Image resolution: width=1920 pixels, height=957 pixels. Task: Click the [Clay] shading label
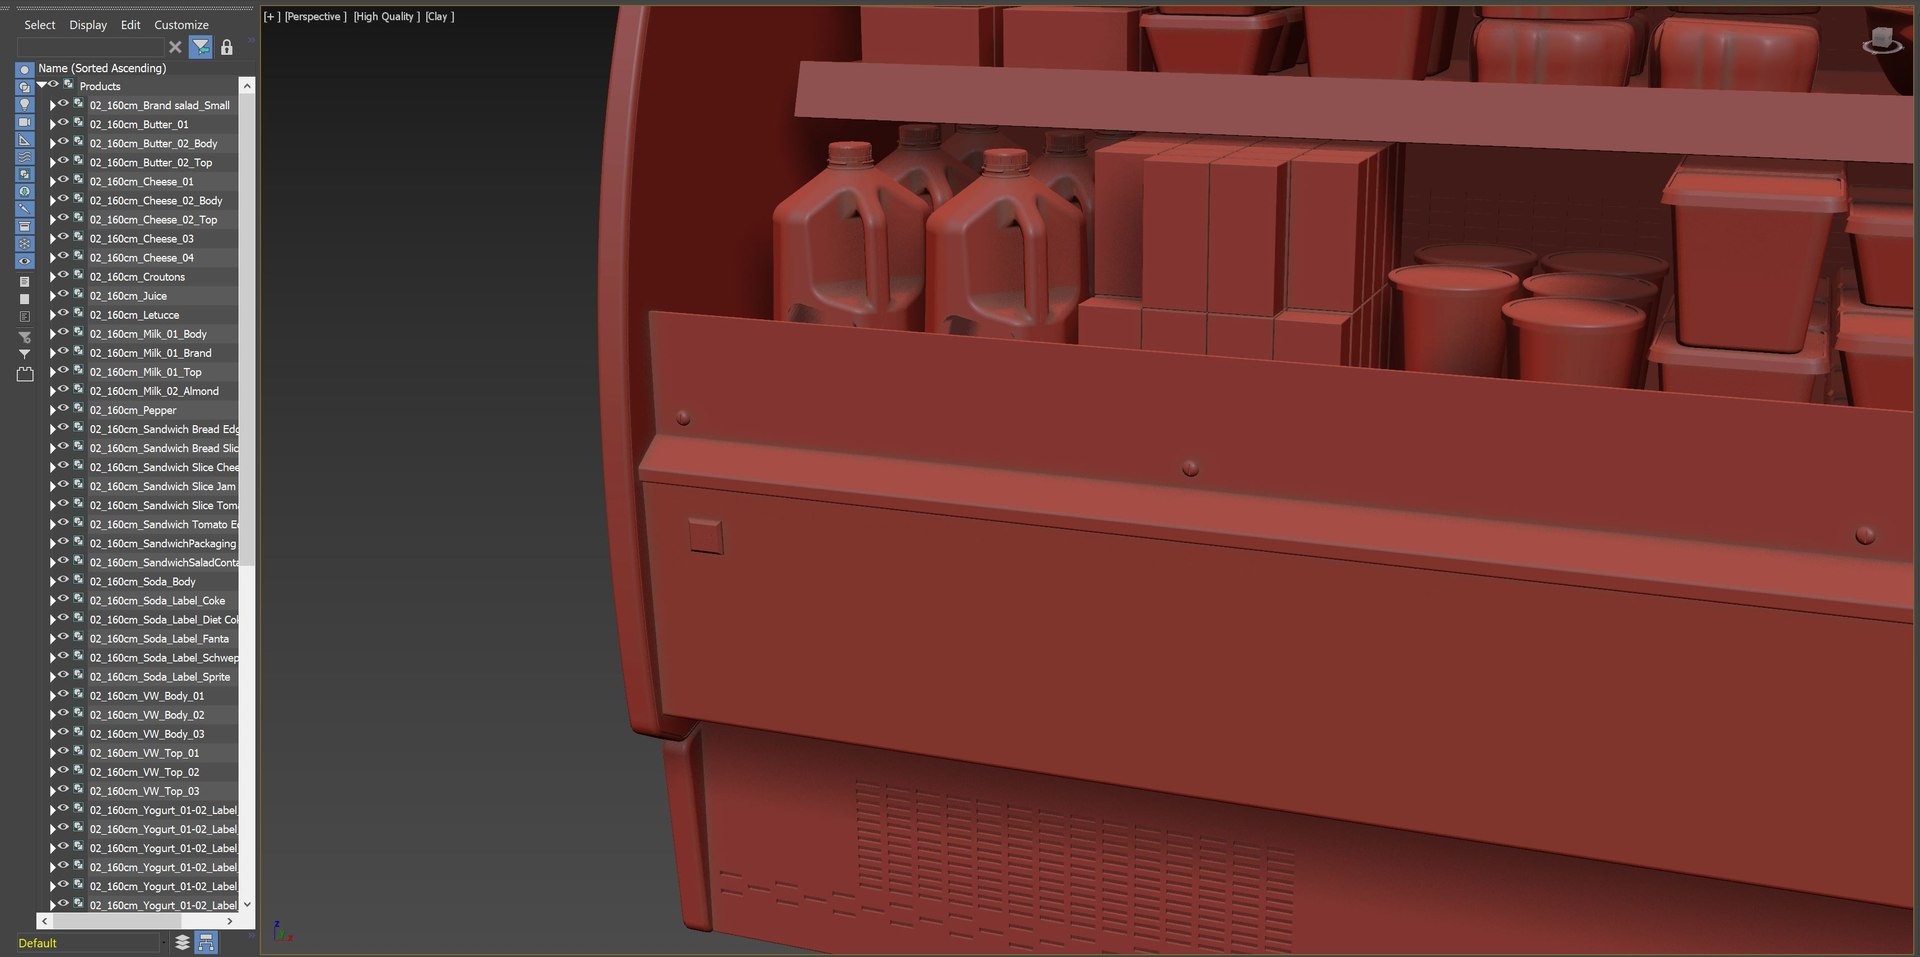(x=440, y=17)
